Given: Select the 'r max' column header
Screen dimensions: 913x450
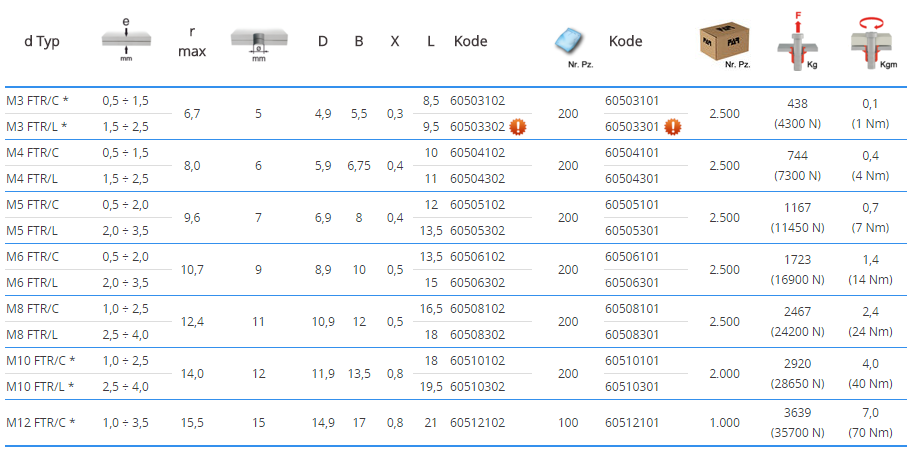Looking at the screenshot, I should [192, 41].
